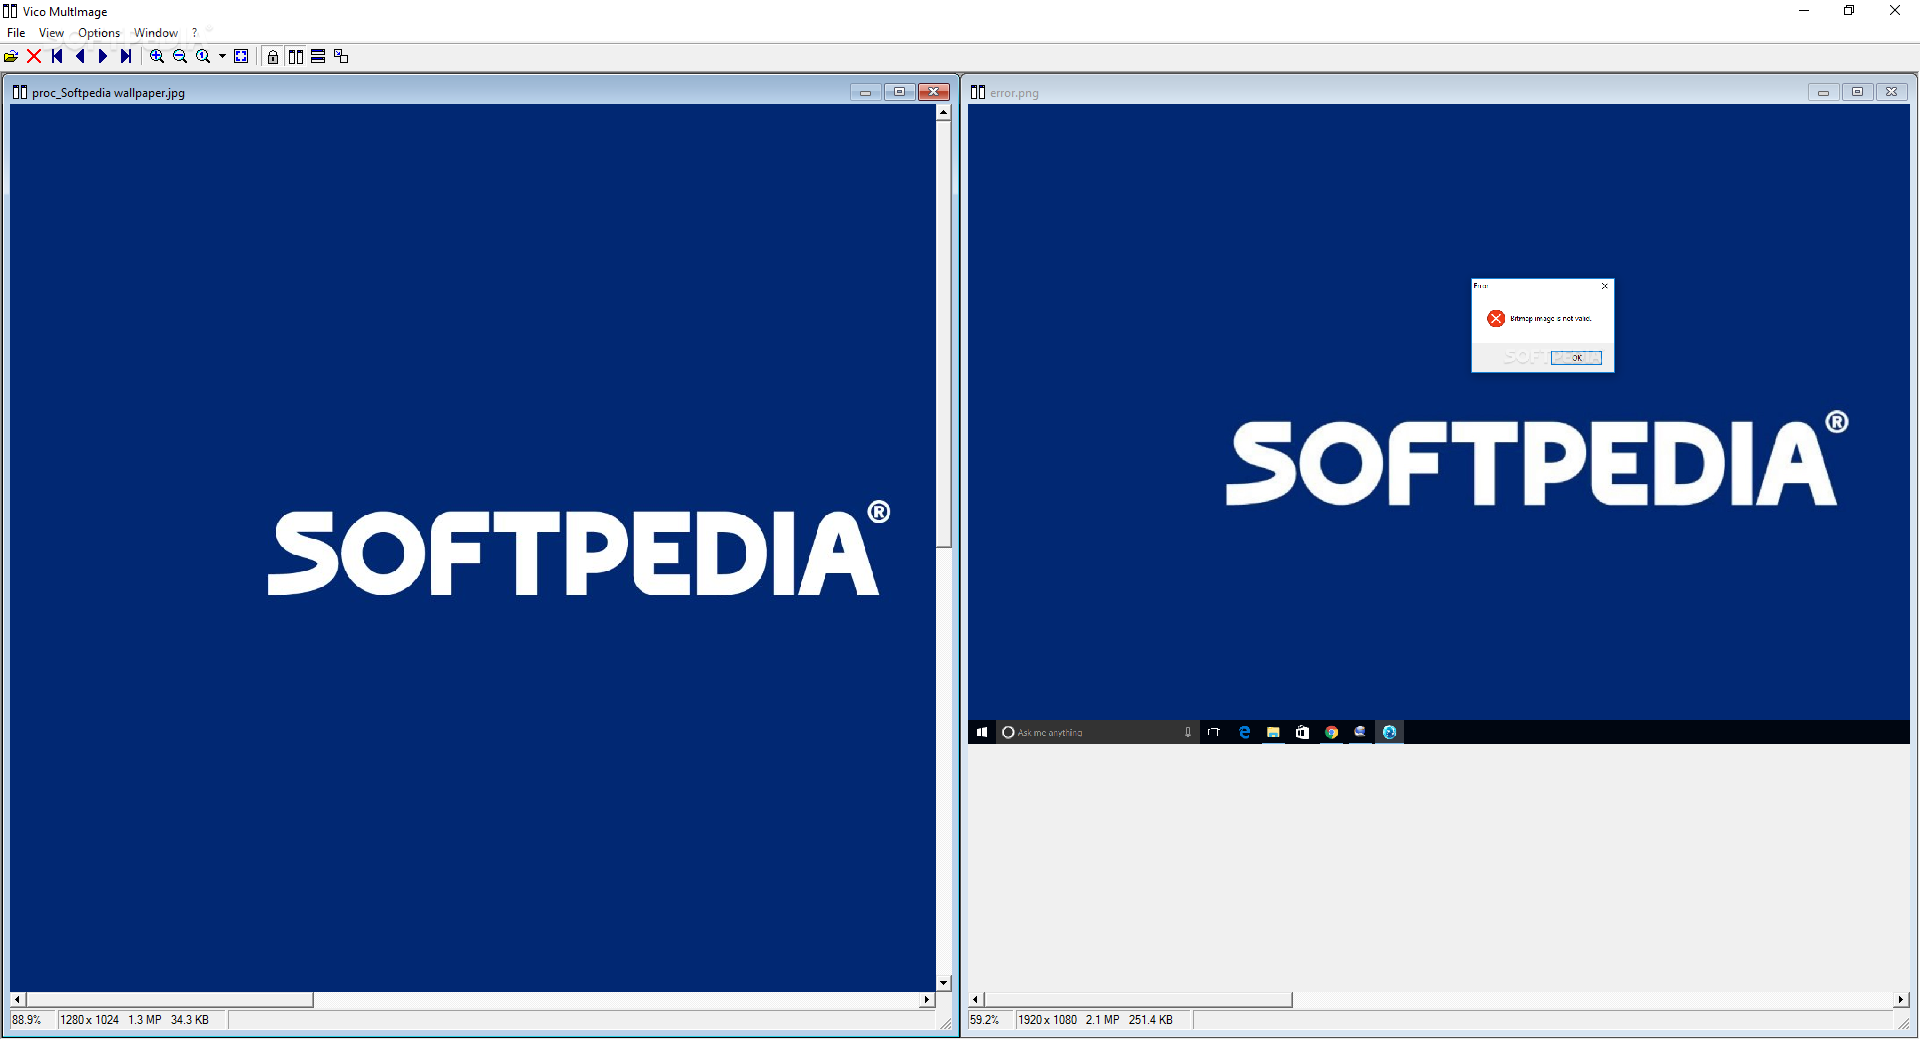Click resize grip of error.png window
This screenshot has height=1040, width=1920.
click(1904, 1023)
